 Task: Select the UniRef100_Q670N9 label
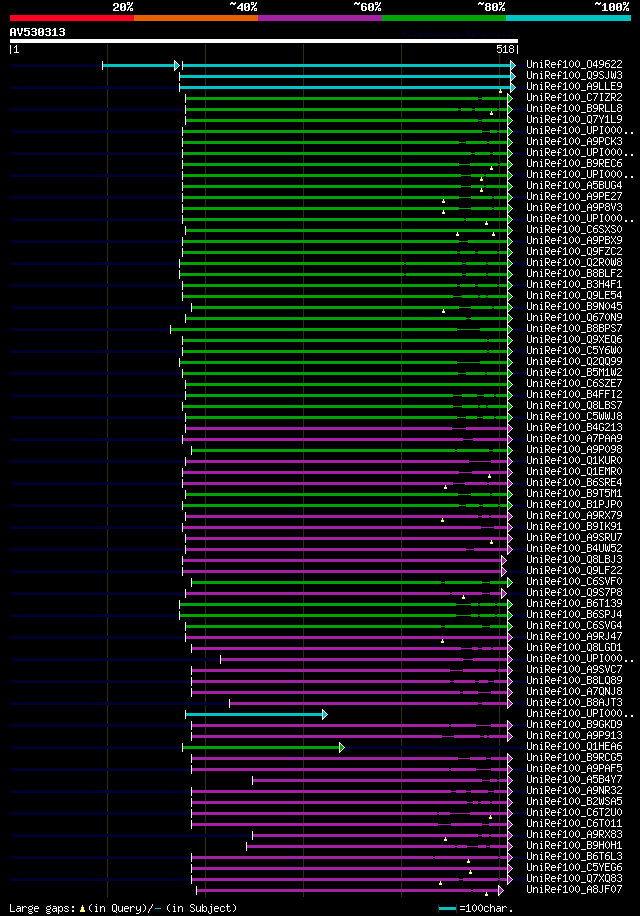574,318
